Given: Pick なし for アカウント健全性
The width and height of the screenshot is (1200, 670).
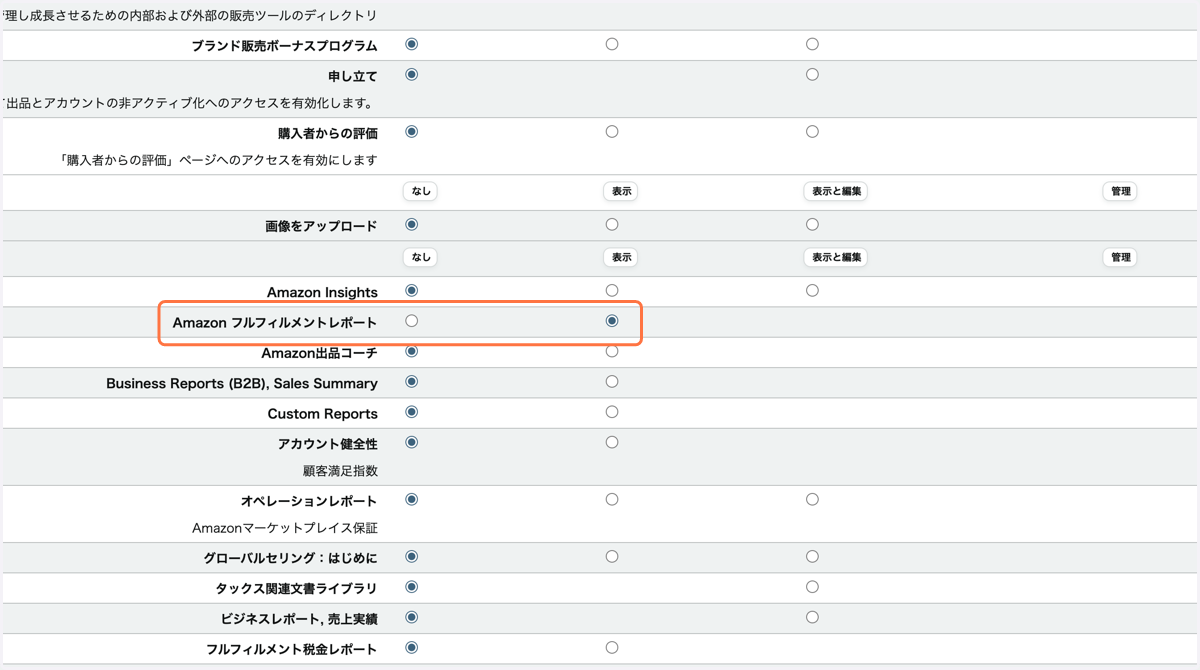Looking at the screenshot, I should pos(411,442).
